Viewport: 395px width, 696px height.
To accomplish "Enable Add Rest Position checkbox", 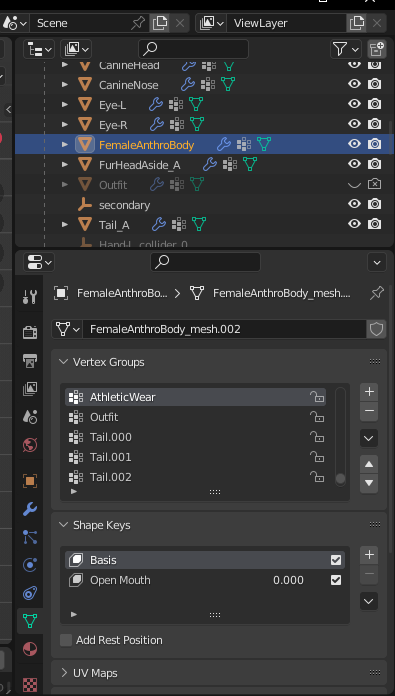I will click(x=66, y=640).
